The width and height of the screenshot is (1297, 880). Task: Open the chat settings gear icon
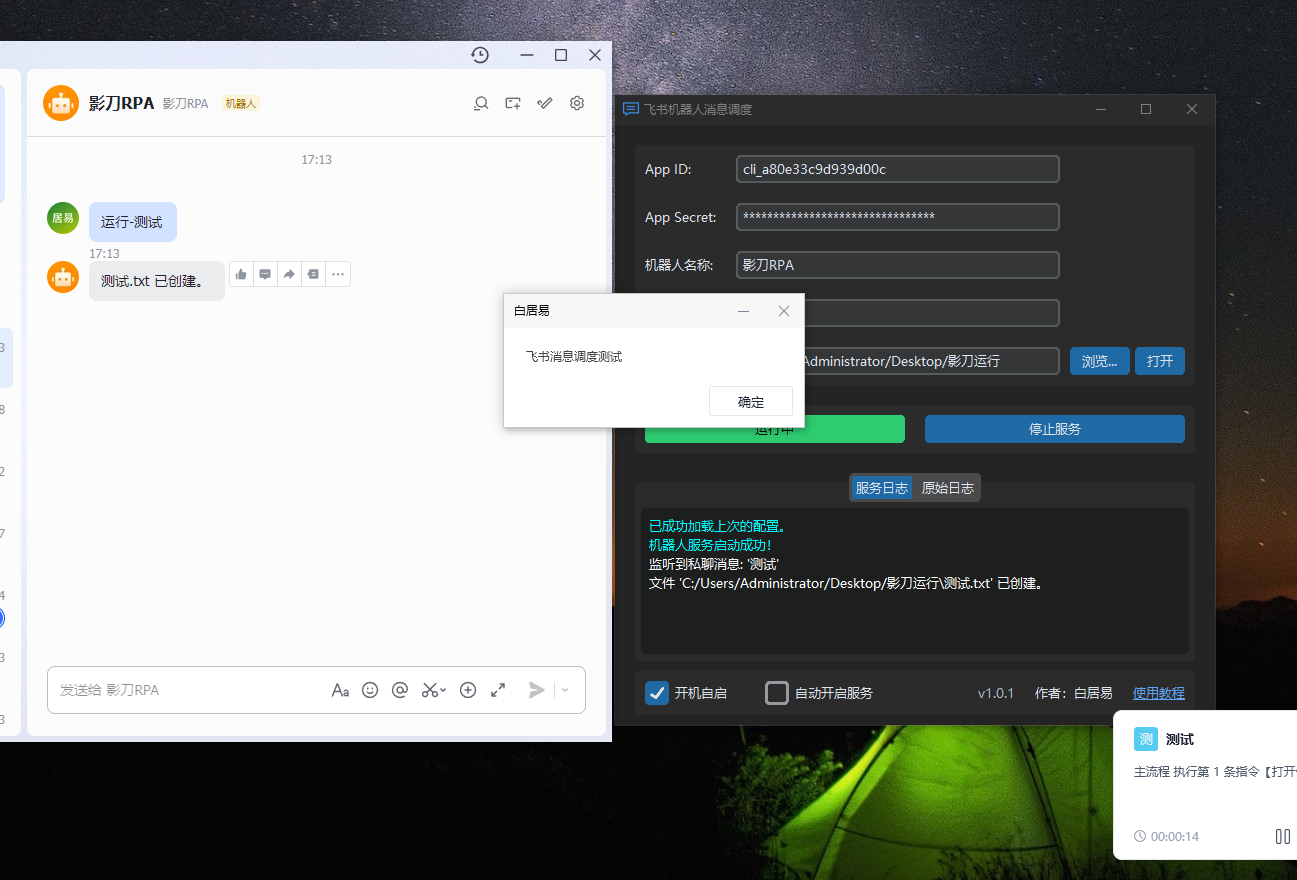pyautogui.click(x=577, y=103)
